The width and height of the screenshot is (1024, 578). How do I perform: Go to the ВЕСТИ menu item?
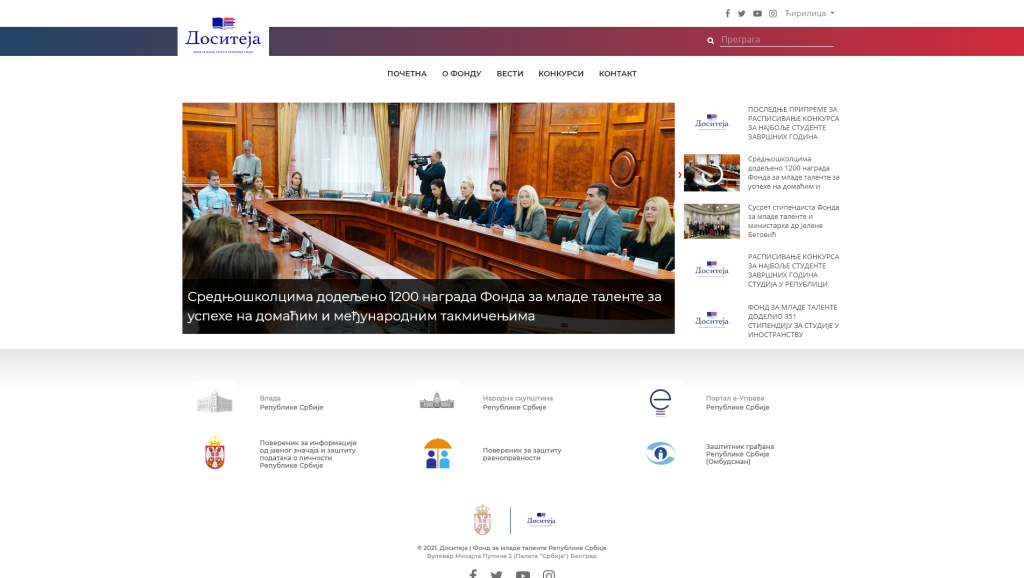click(509, 74)
